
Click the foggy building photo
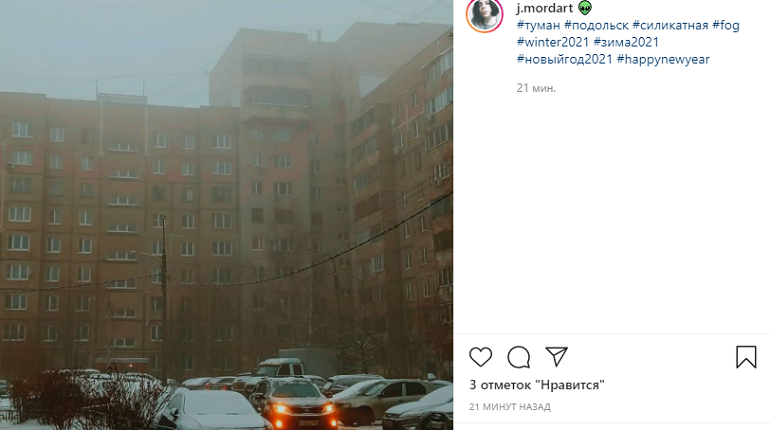226,215
